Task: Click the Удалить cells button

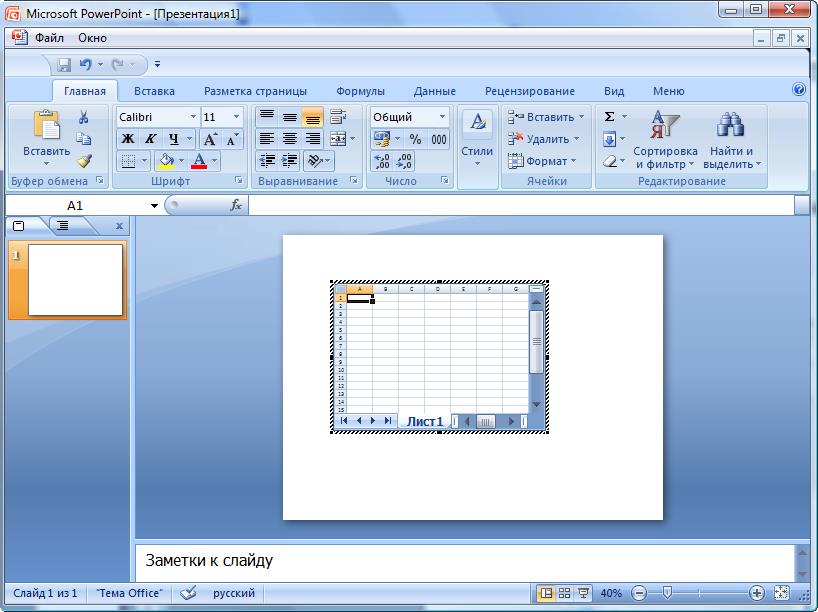Action: 543,139
